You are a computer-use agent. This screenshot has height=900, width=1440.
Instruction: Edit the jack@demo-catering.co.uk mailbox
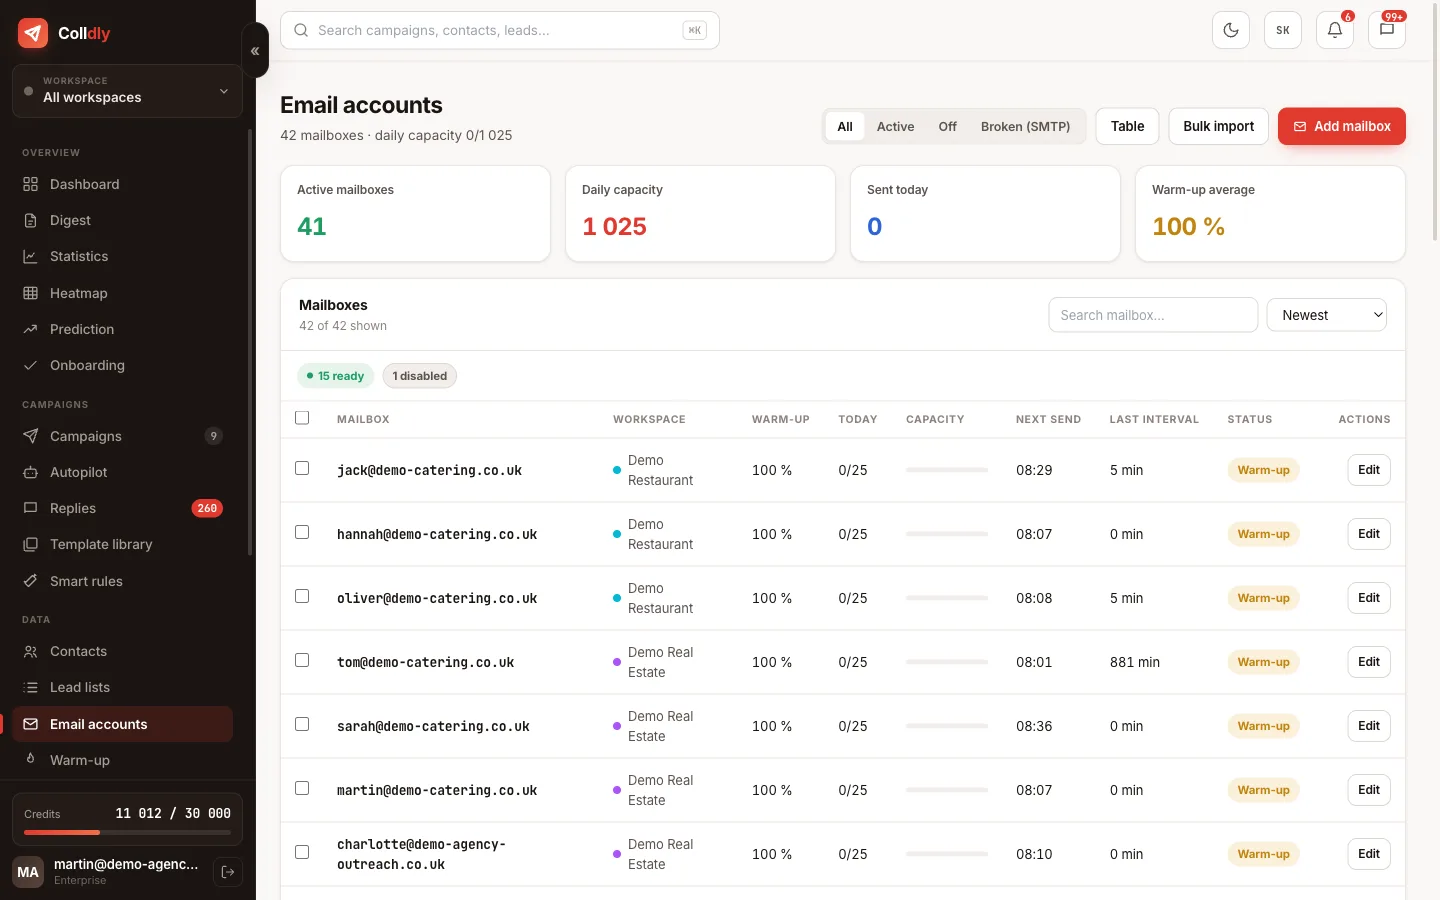click(x=1369, y=470)
